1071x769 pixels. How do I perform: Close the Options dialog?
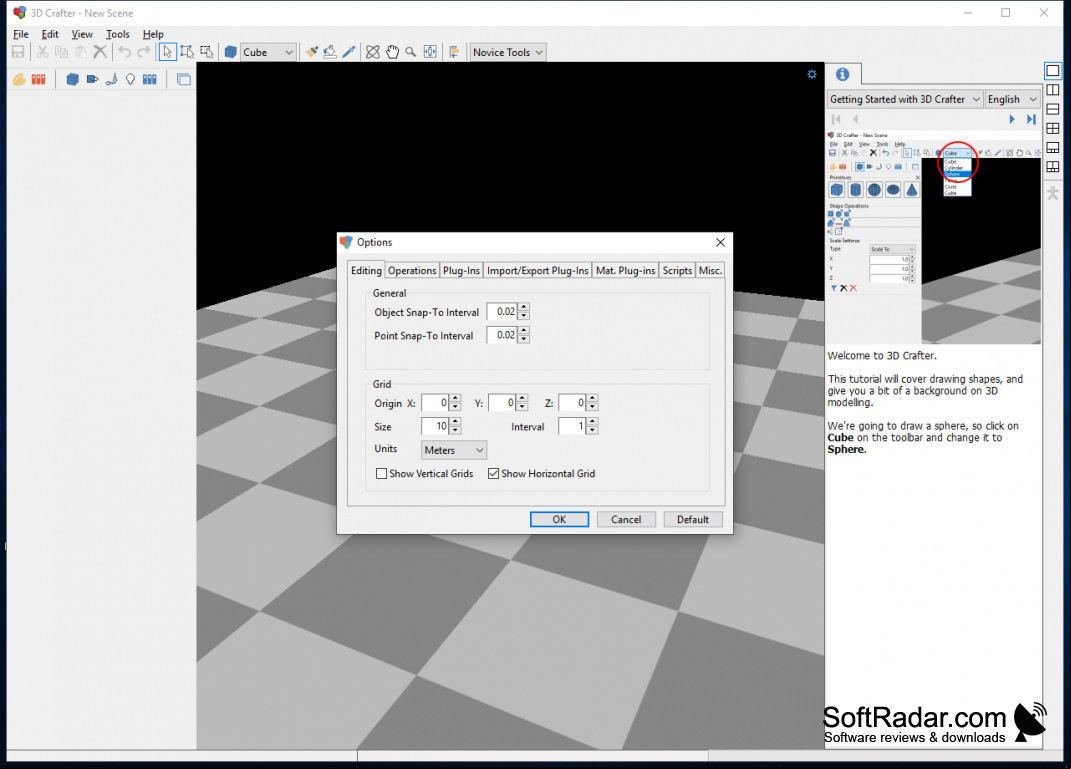tap(720, 242)
